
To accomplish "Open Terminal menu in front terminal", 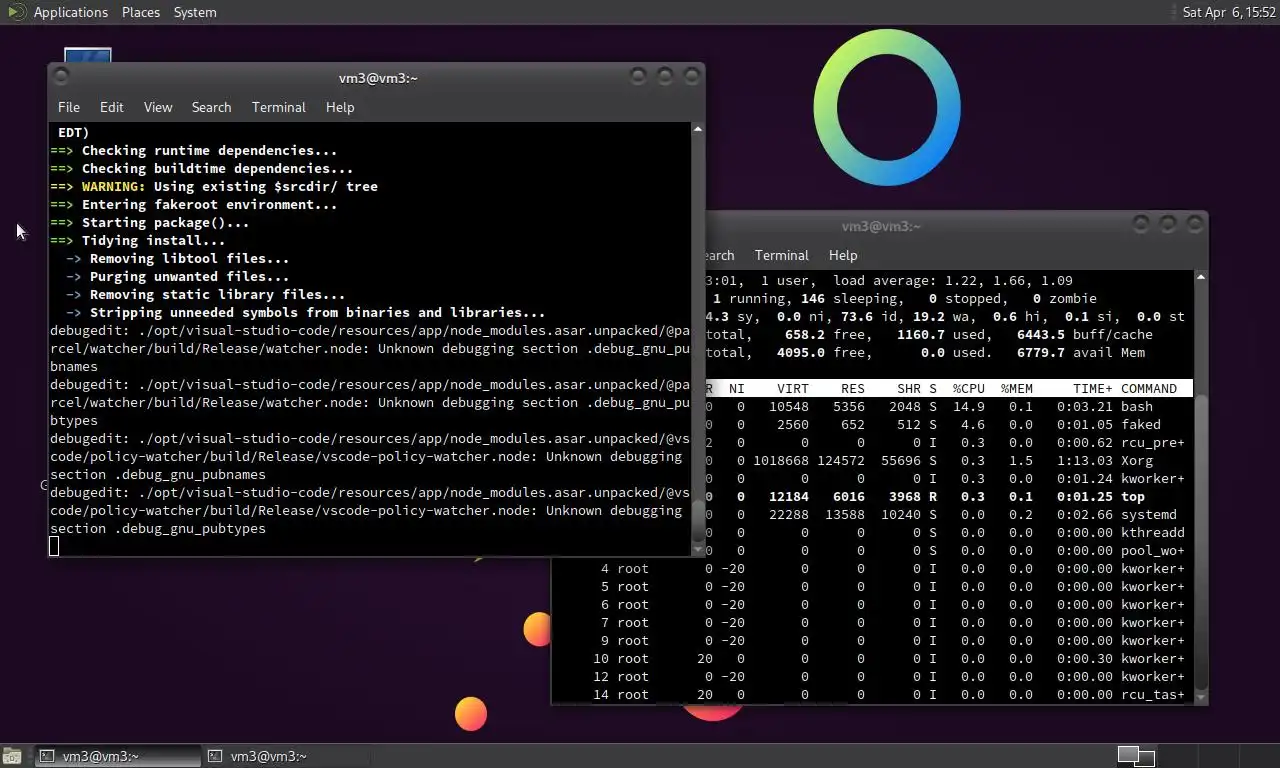I will point(279,107).
